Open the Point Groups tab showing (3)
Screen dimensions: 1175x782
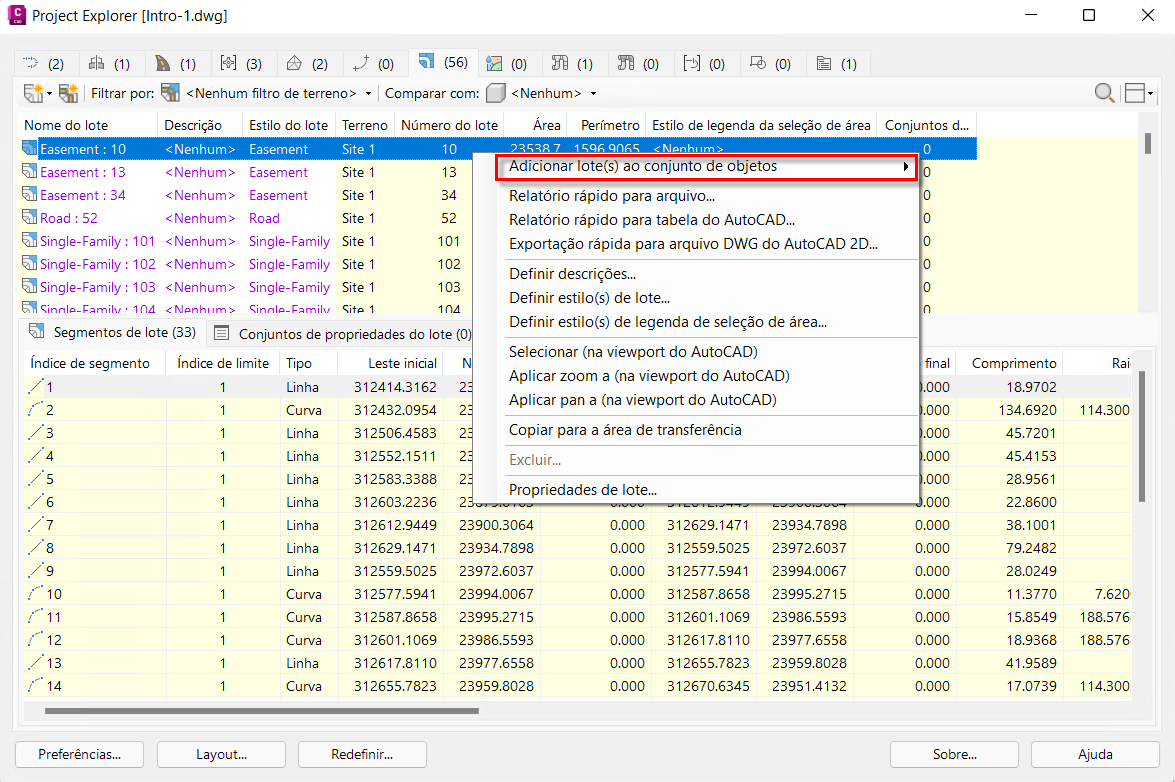240,63
